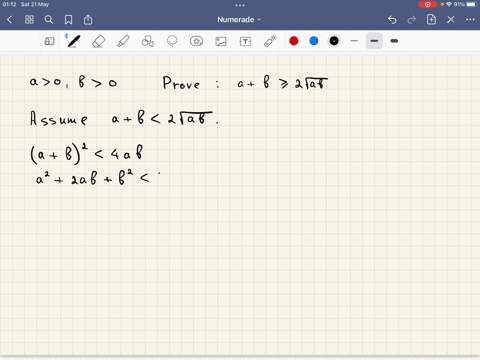Insert an image with the Image tool
Viewport: 480px width, 360px height.
coord(221,41)
